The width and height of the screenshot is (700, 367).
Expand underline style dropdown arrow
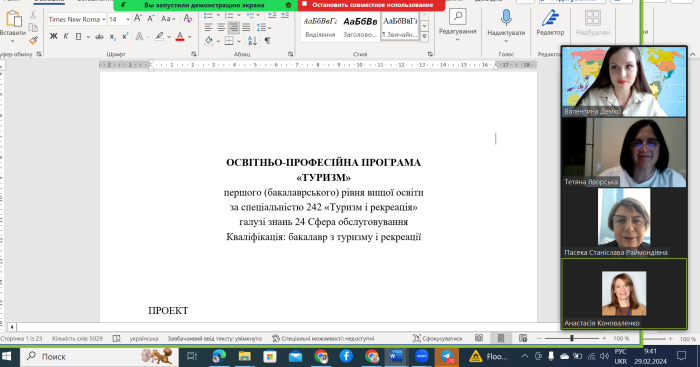coord(88,37)
